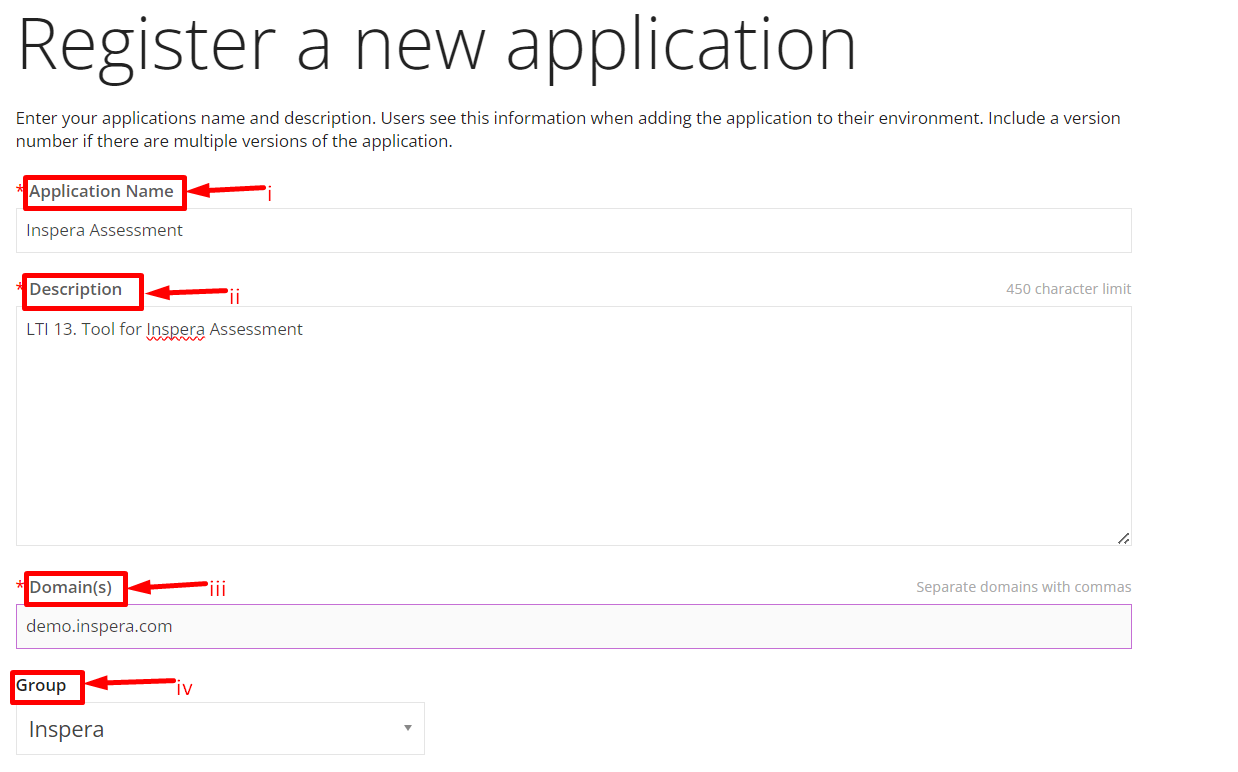Click the required asterisk beside Application Name

pos(19,189)
